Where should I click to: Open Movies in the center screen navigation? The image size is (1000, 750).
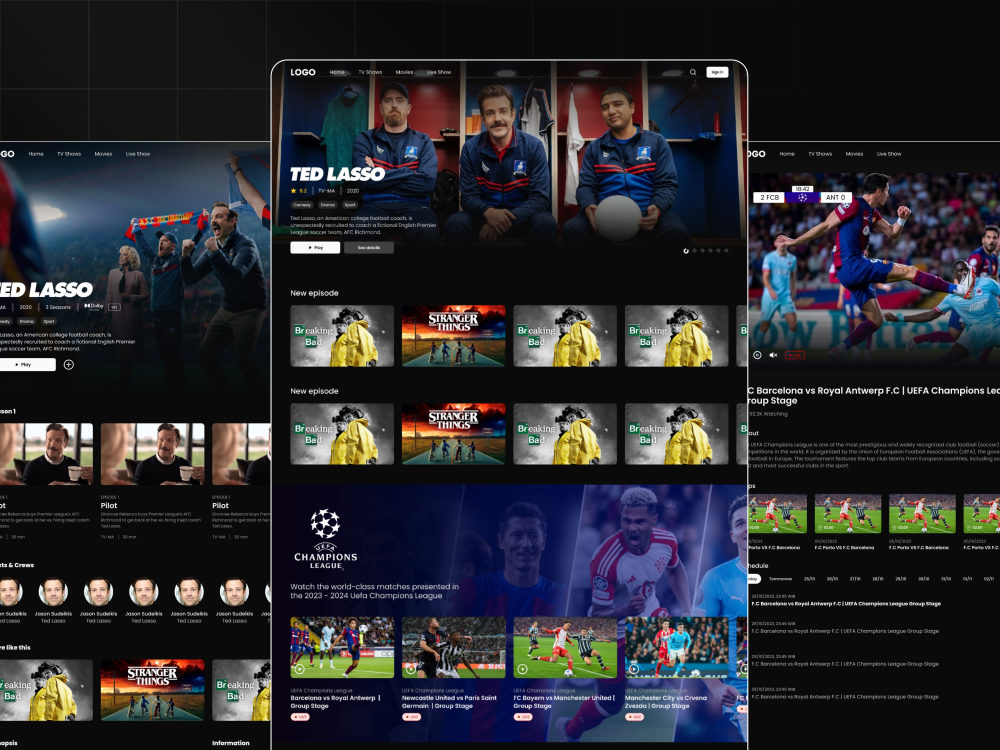coord(404,72)
